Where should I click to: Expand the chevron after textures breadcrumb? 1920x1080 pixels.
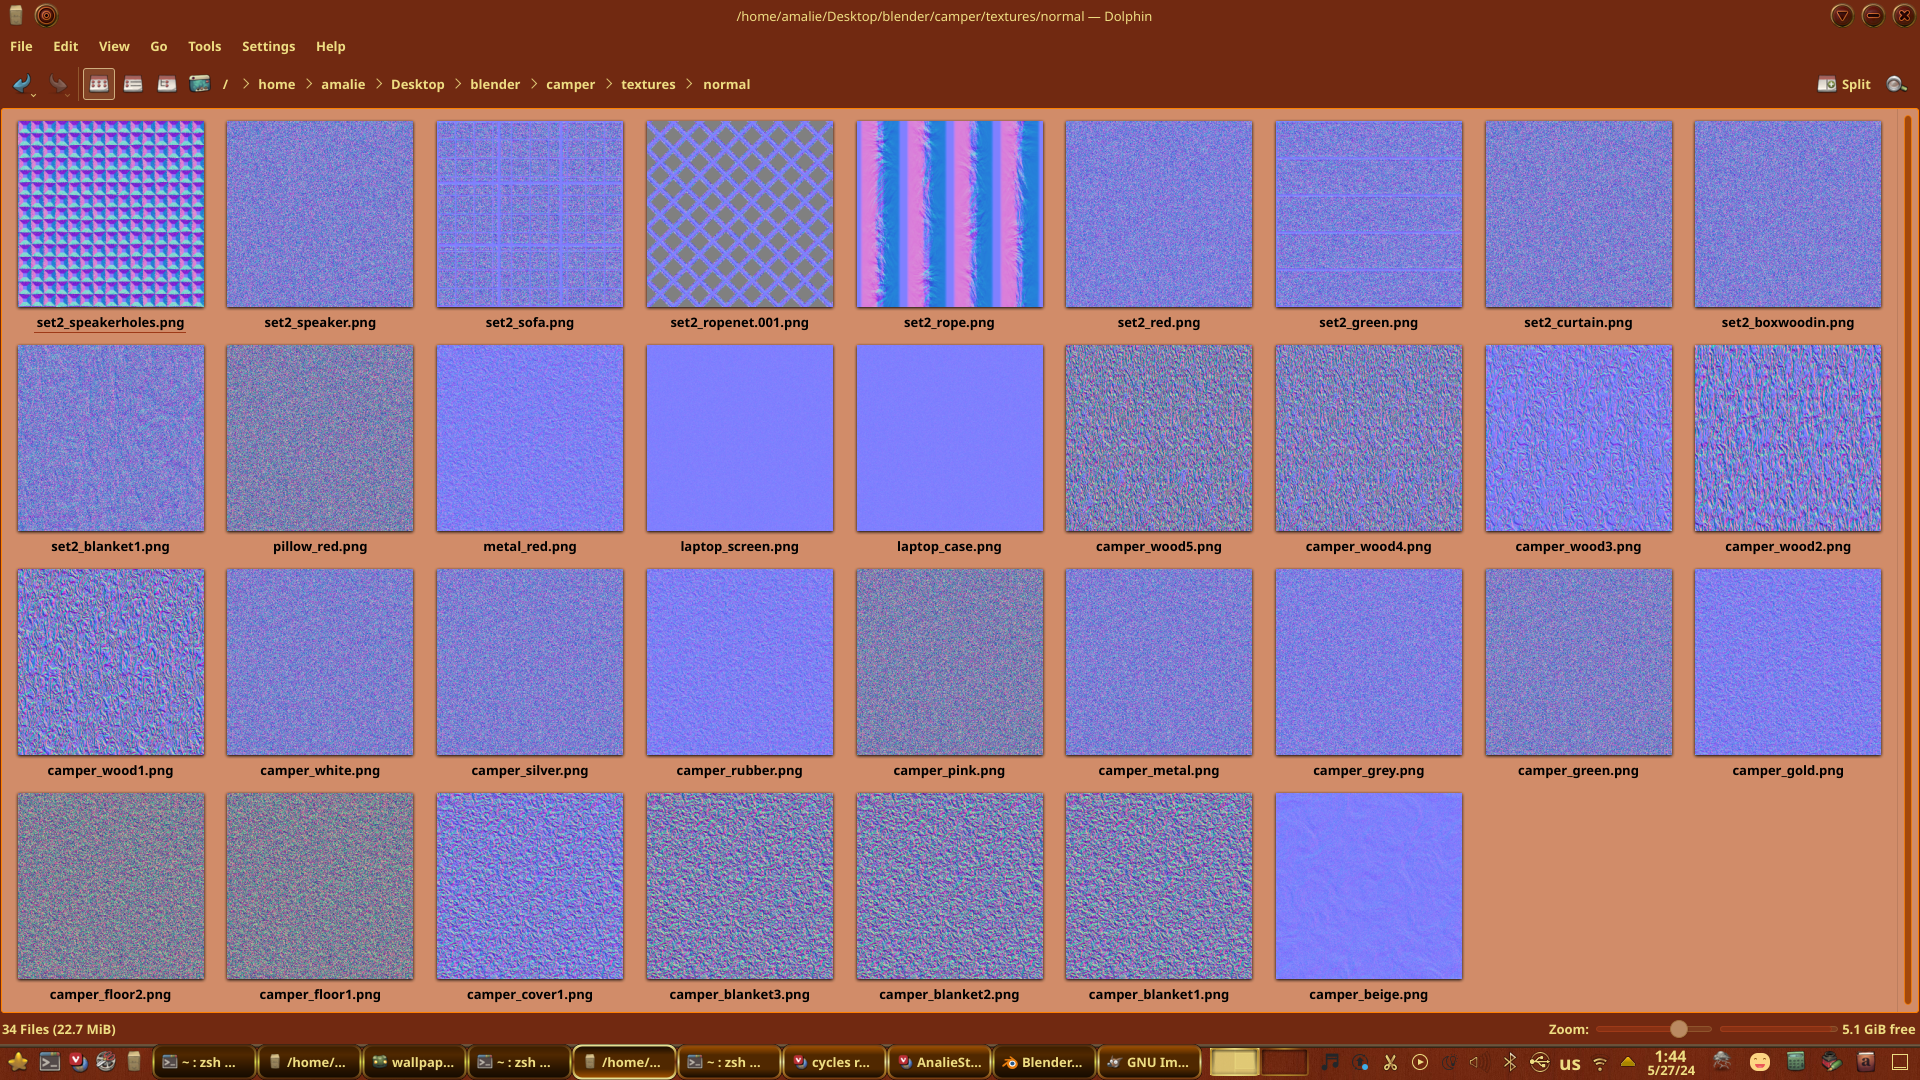click(689, 85)
